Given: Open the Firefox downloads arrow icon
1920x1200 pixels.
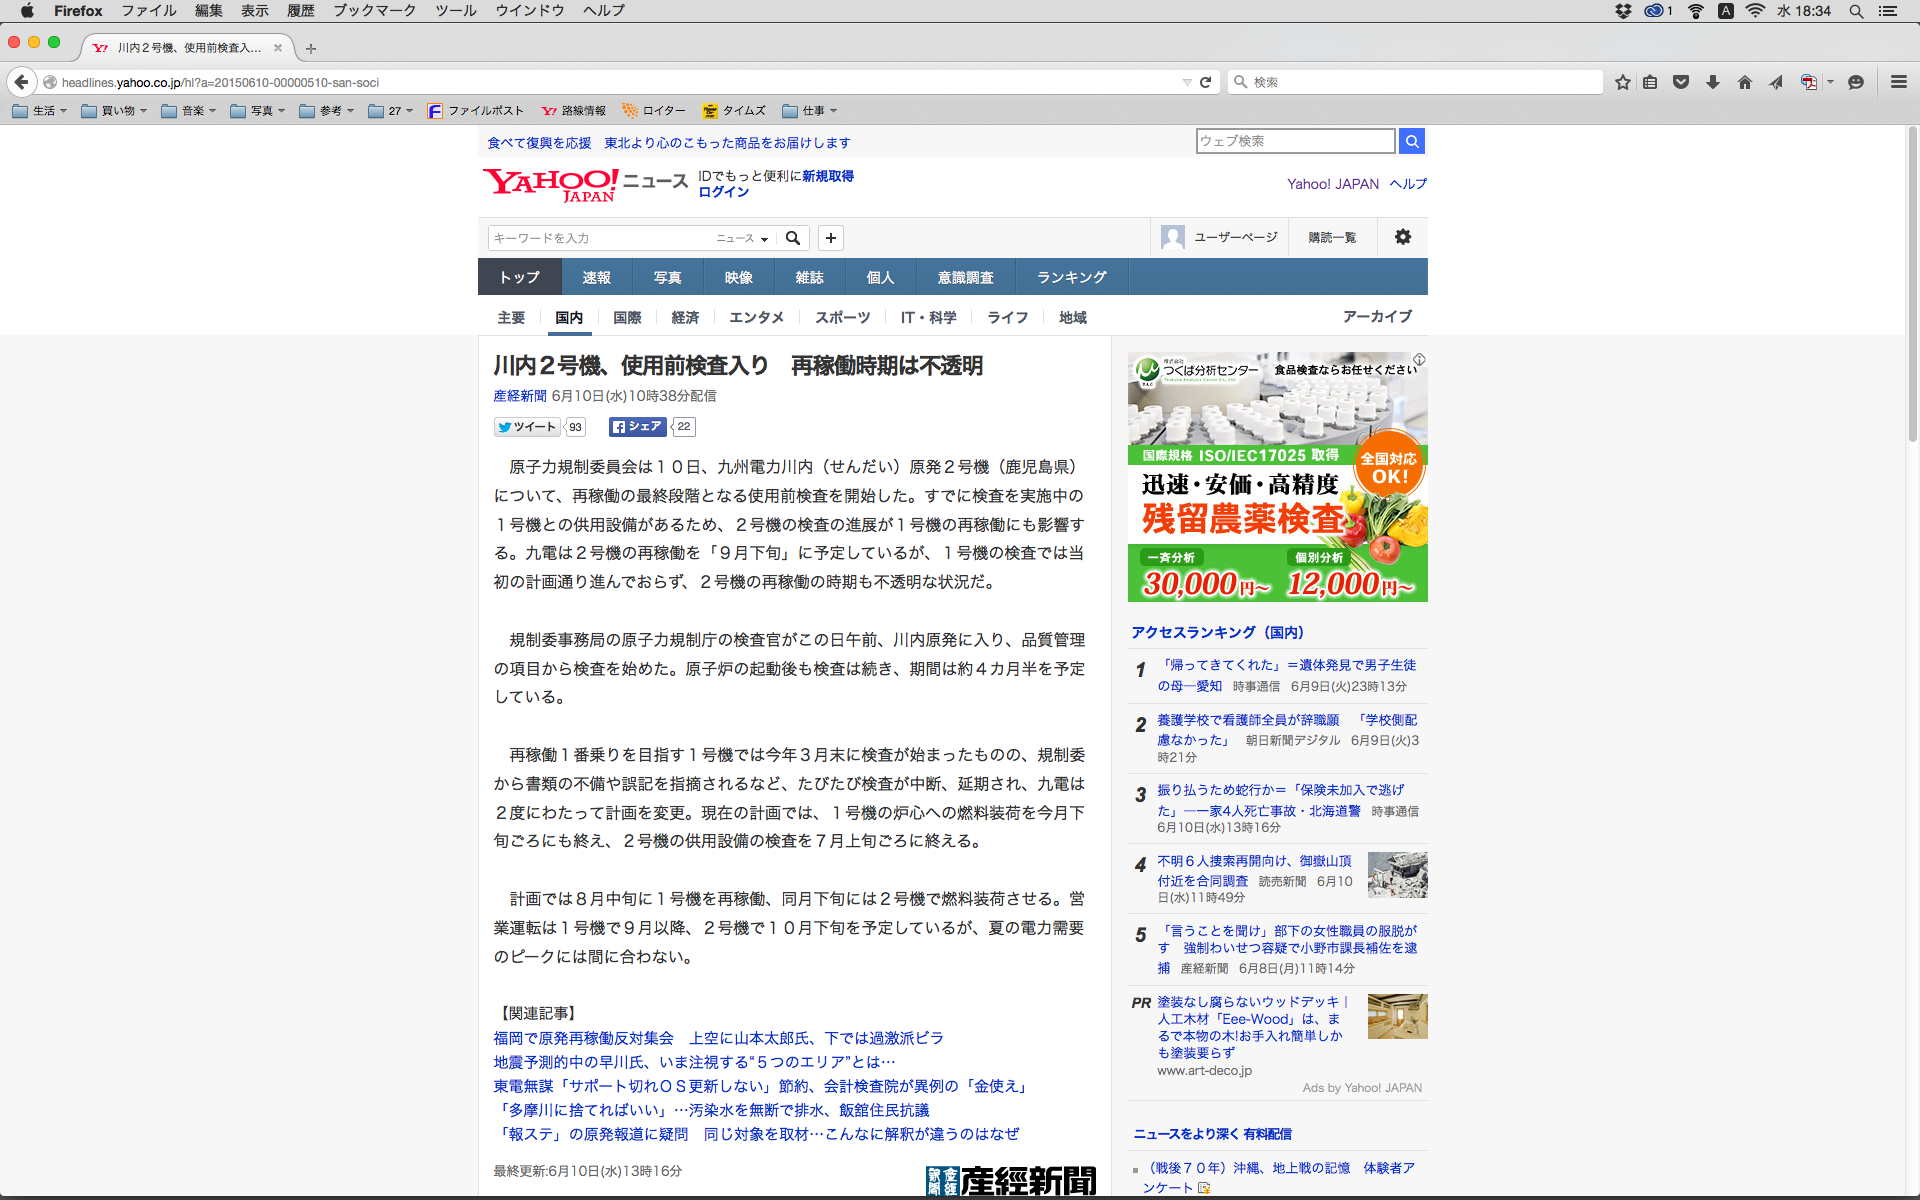Looking at the screenshot, I should [1713, 82].
